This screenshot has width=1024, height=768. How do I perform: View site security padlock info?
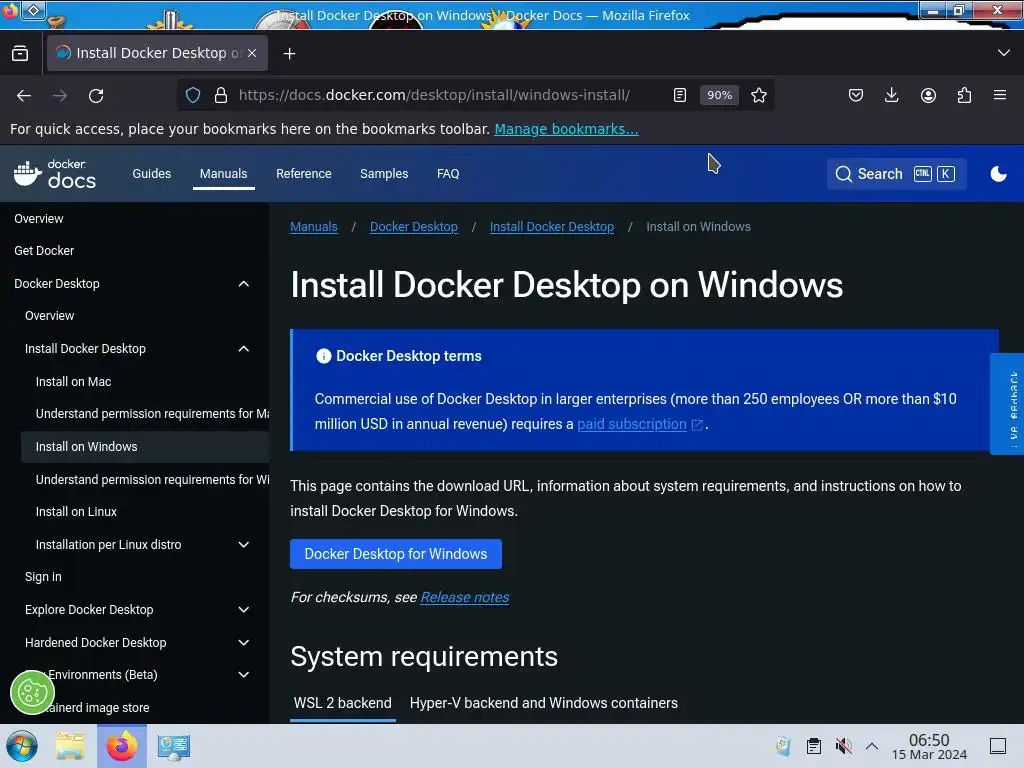point(221,95)
